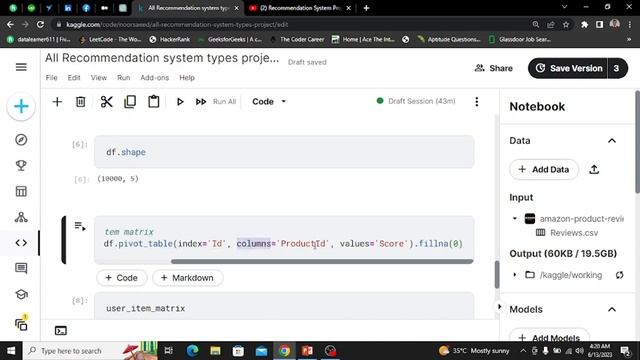Edit the notebook title text
Viewport: 640px width, 360px height.
tap(162, 58)
